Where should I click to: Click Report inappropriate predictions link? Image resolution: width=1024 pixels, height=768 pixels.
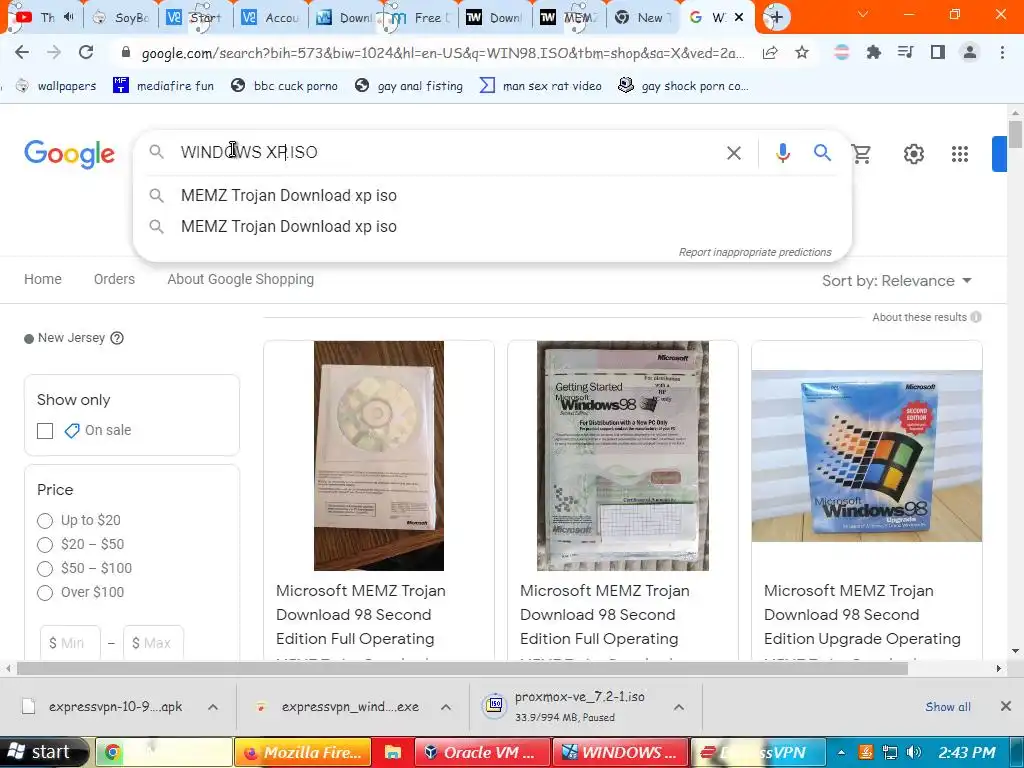point(755,252)
